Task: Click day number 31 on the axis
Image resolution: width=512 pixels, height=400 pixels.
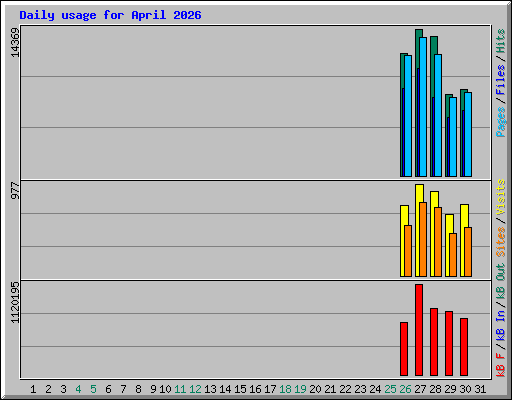Action: click(480, 389)
